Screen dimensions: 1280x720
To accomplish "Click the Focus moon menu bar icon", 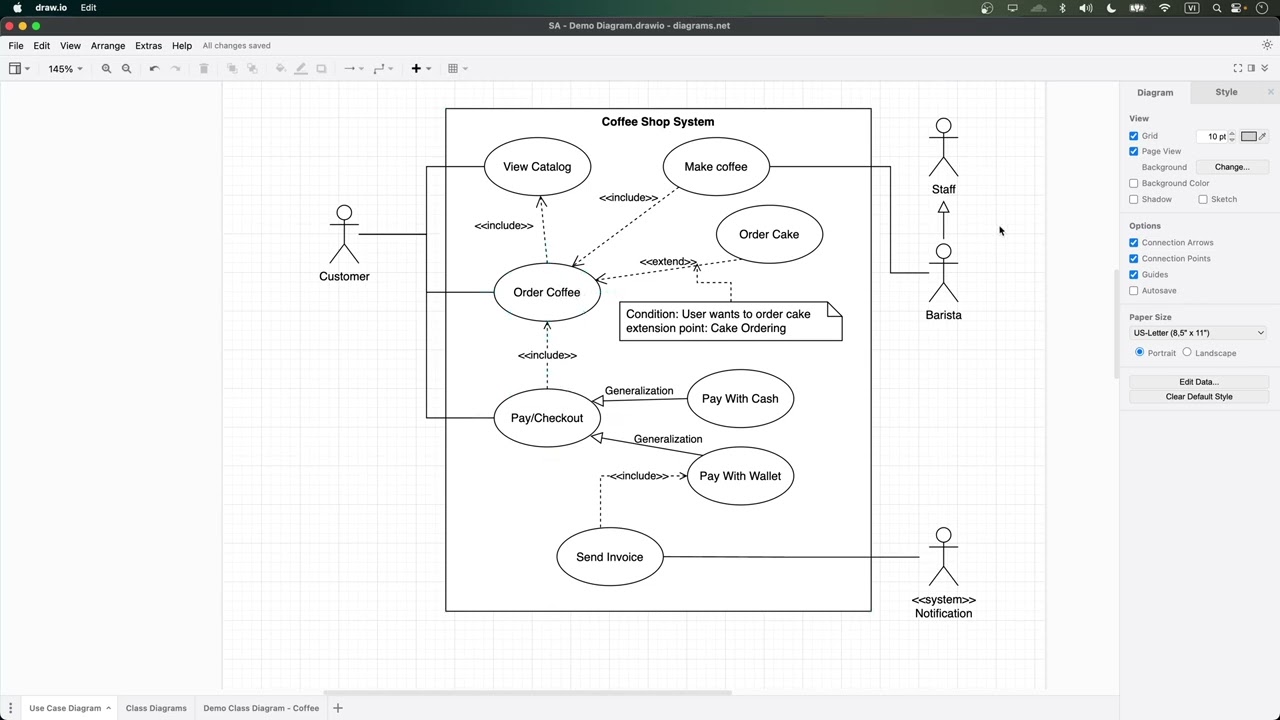I will [x=1111, y=8].
